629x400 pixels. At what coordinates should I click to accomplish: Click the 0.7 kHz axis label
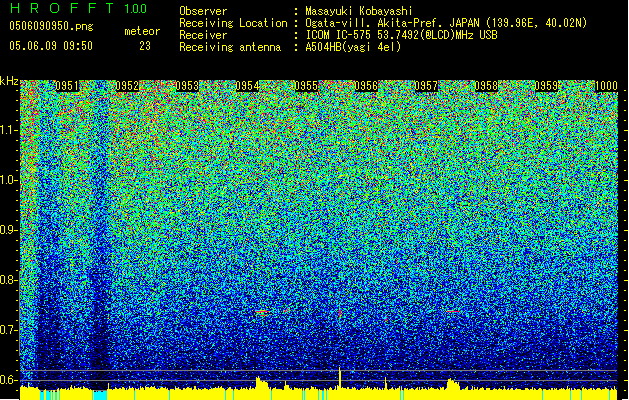click(x=9, y=330)
